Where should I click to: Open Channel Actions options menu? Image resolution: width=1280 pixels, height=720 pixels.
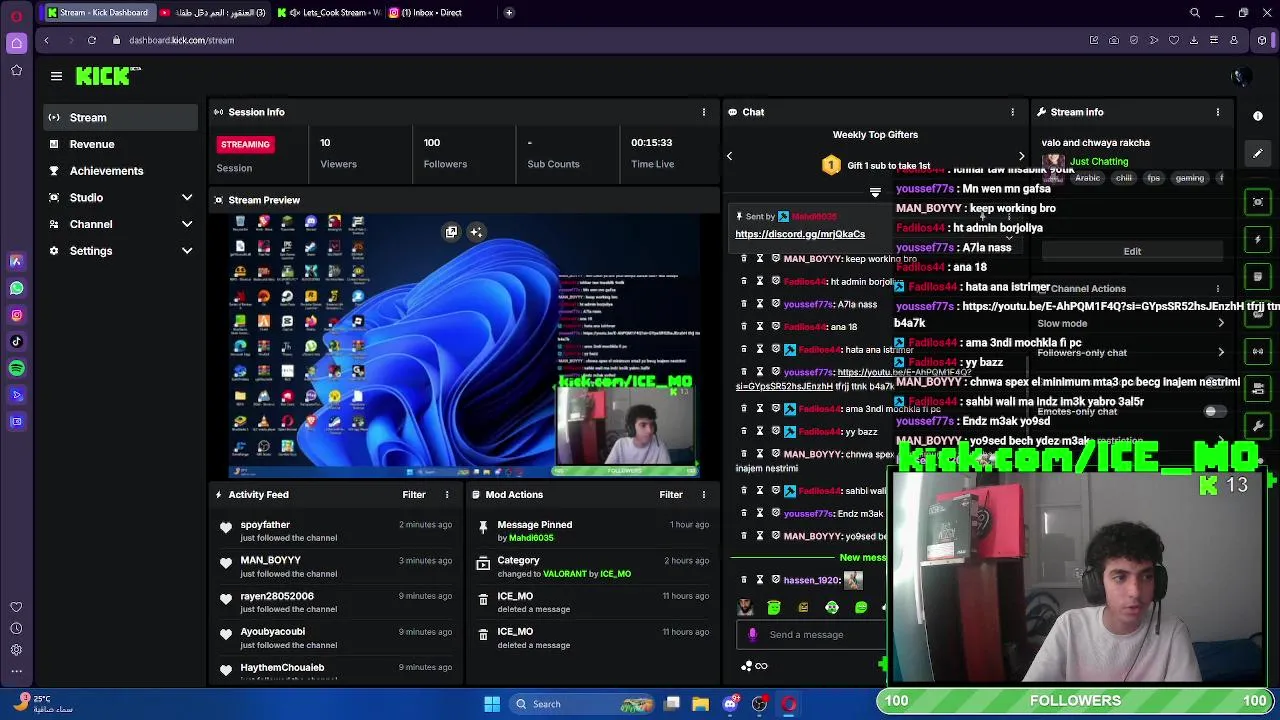pos(1218,288)
